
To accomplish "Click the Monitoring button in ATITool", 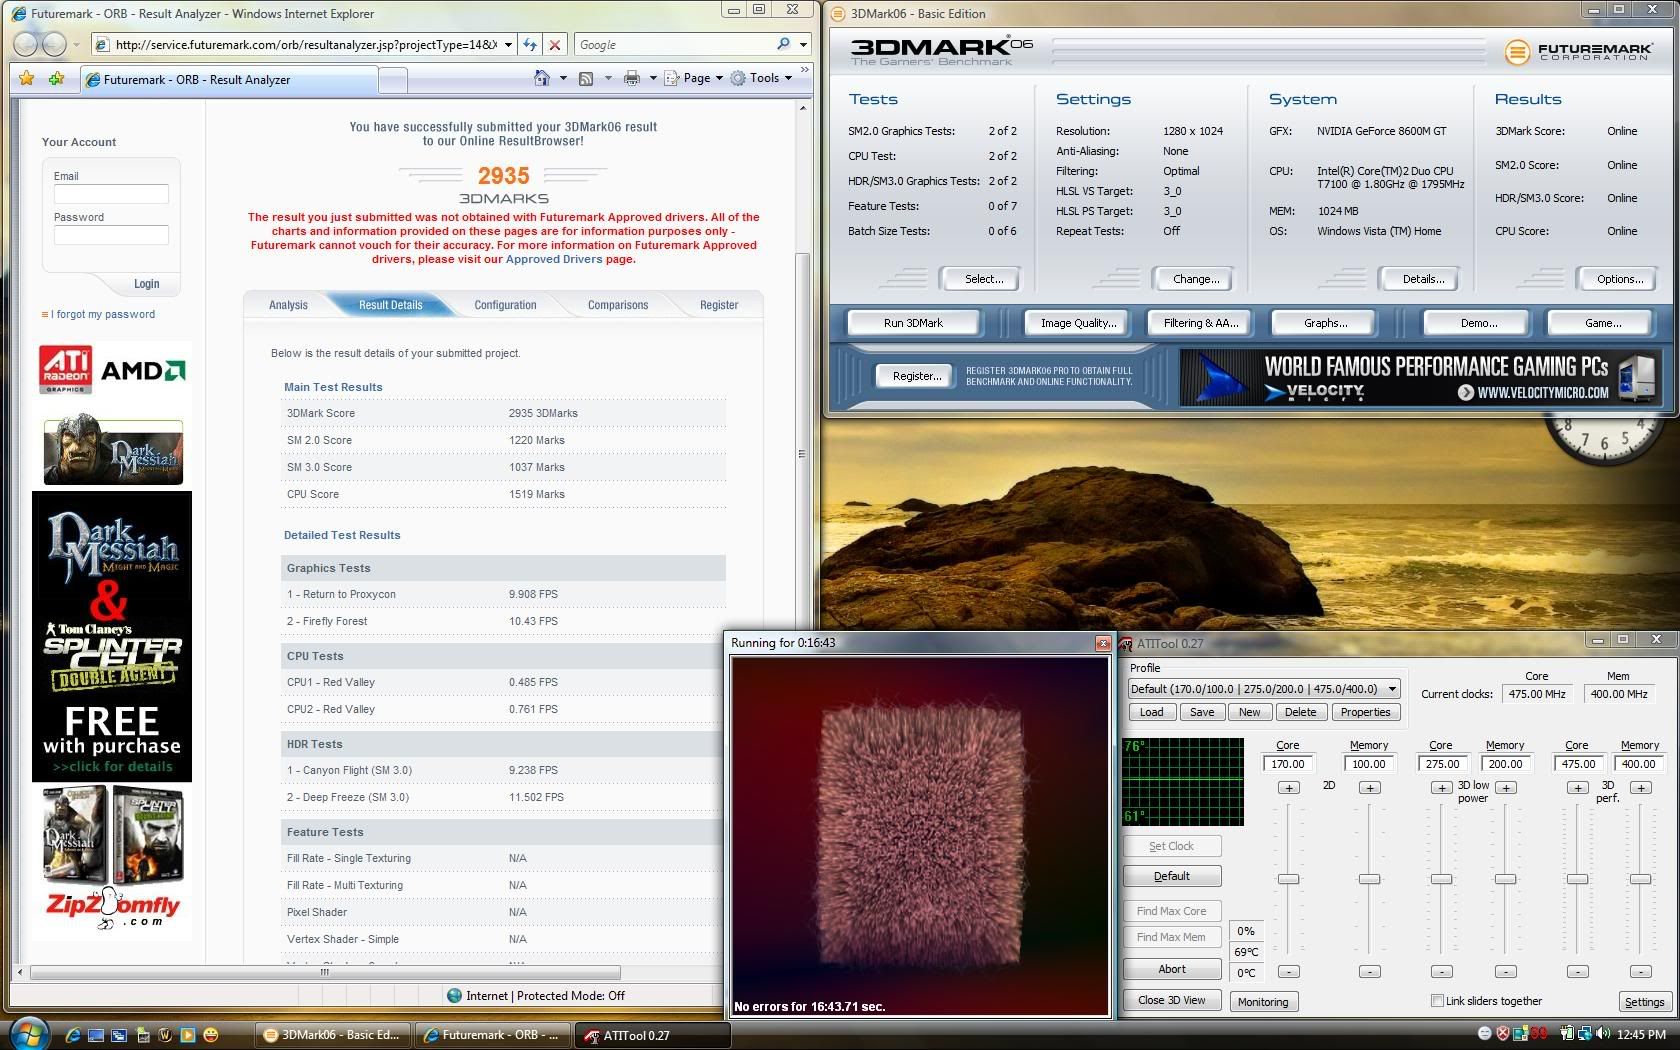I will click(x=1263, y=1002).
